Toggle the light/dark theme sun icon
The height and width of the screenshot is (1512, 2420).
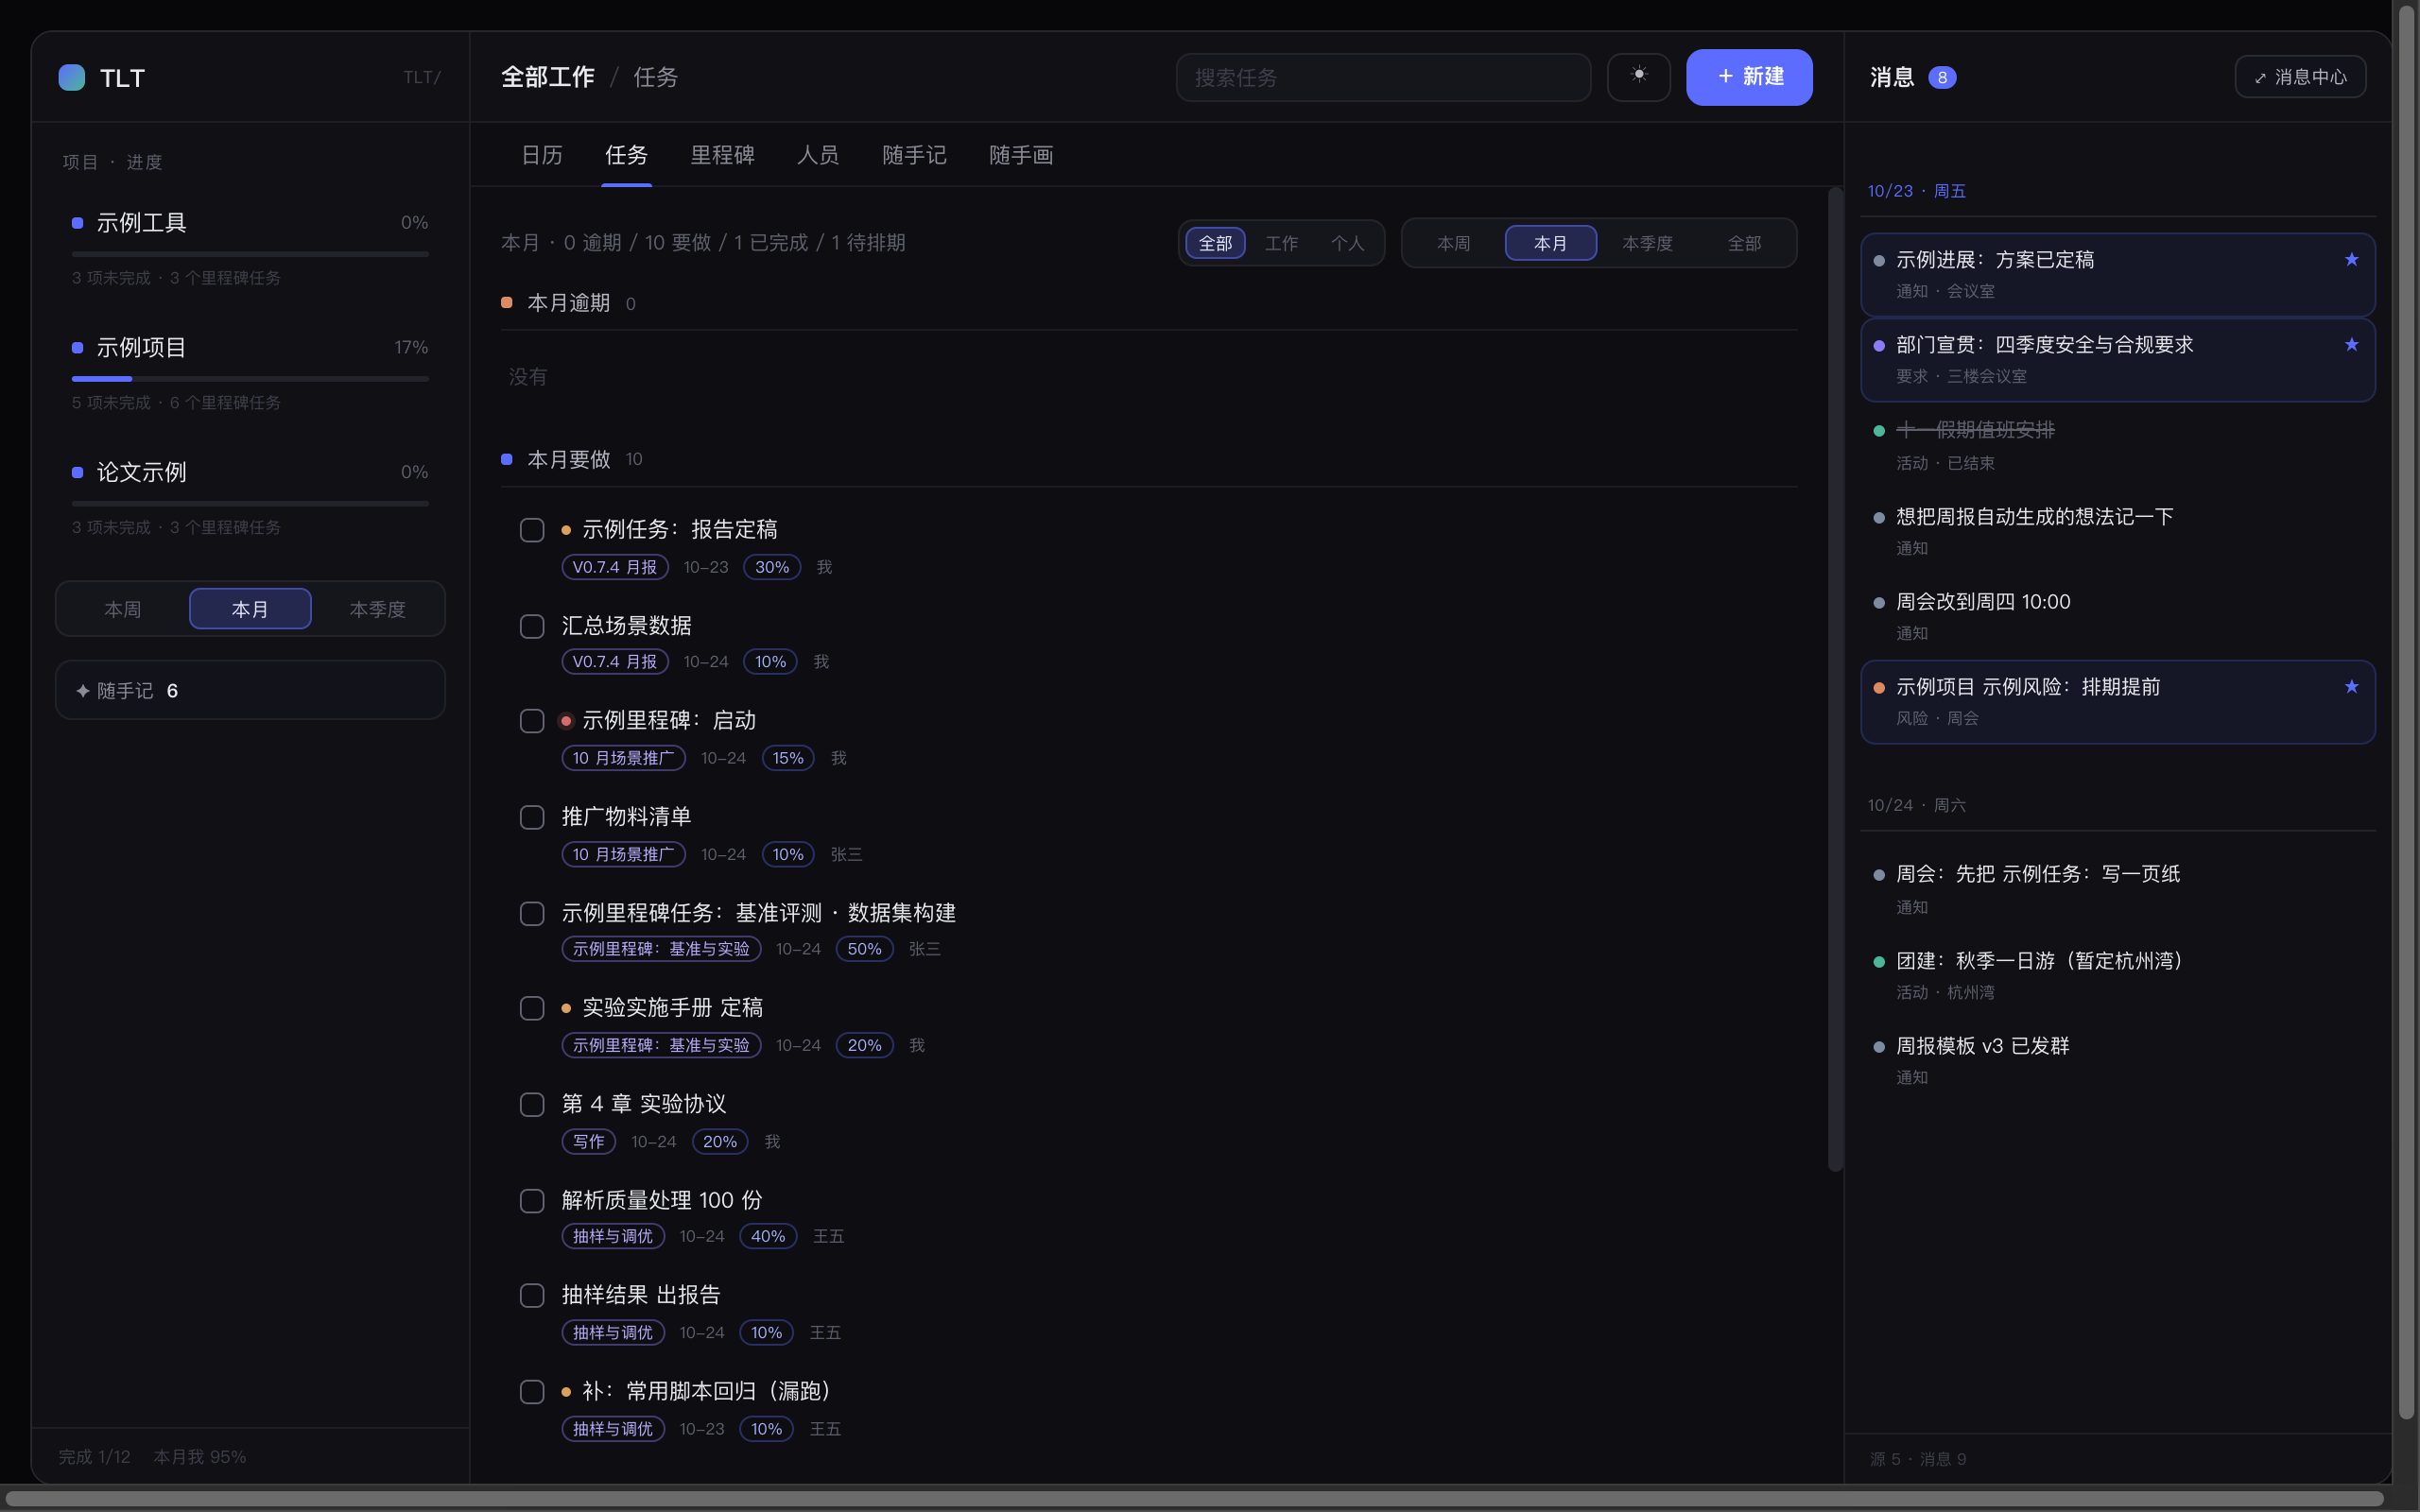[x=1638, y=77]
